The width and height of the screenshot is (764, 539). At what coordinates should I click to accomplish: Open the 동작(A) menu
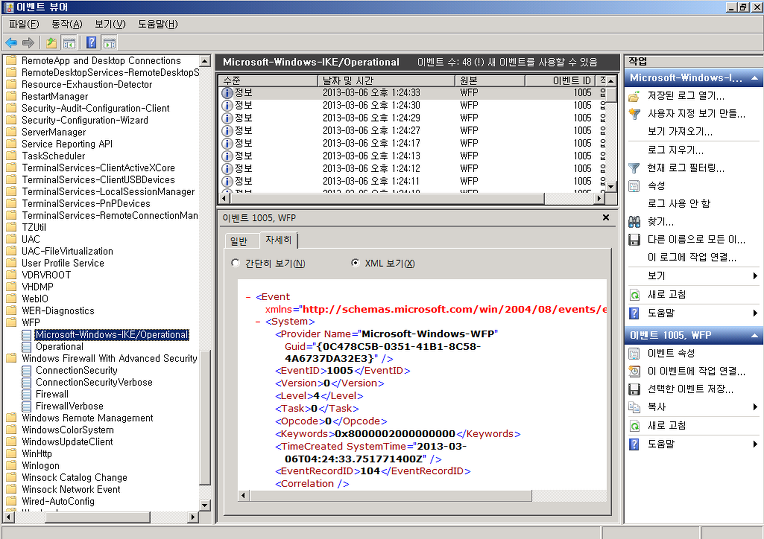pos(67,24)
